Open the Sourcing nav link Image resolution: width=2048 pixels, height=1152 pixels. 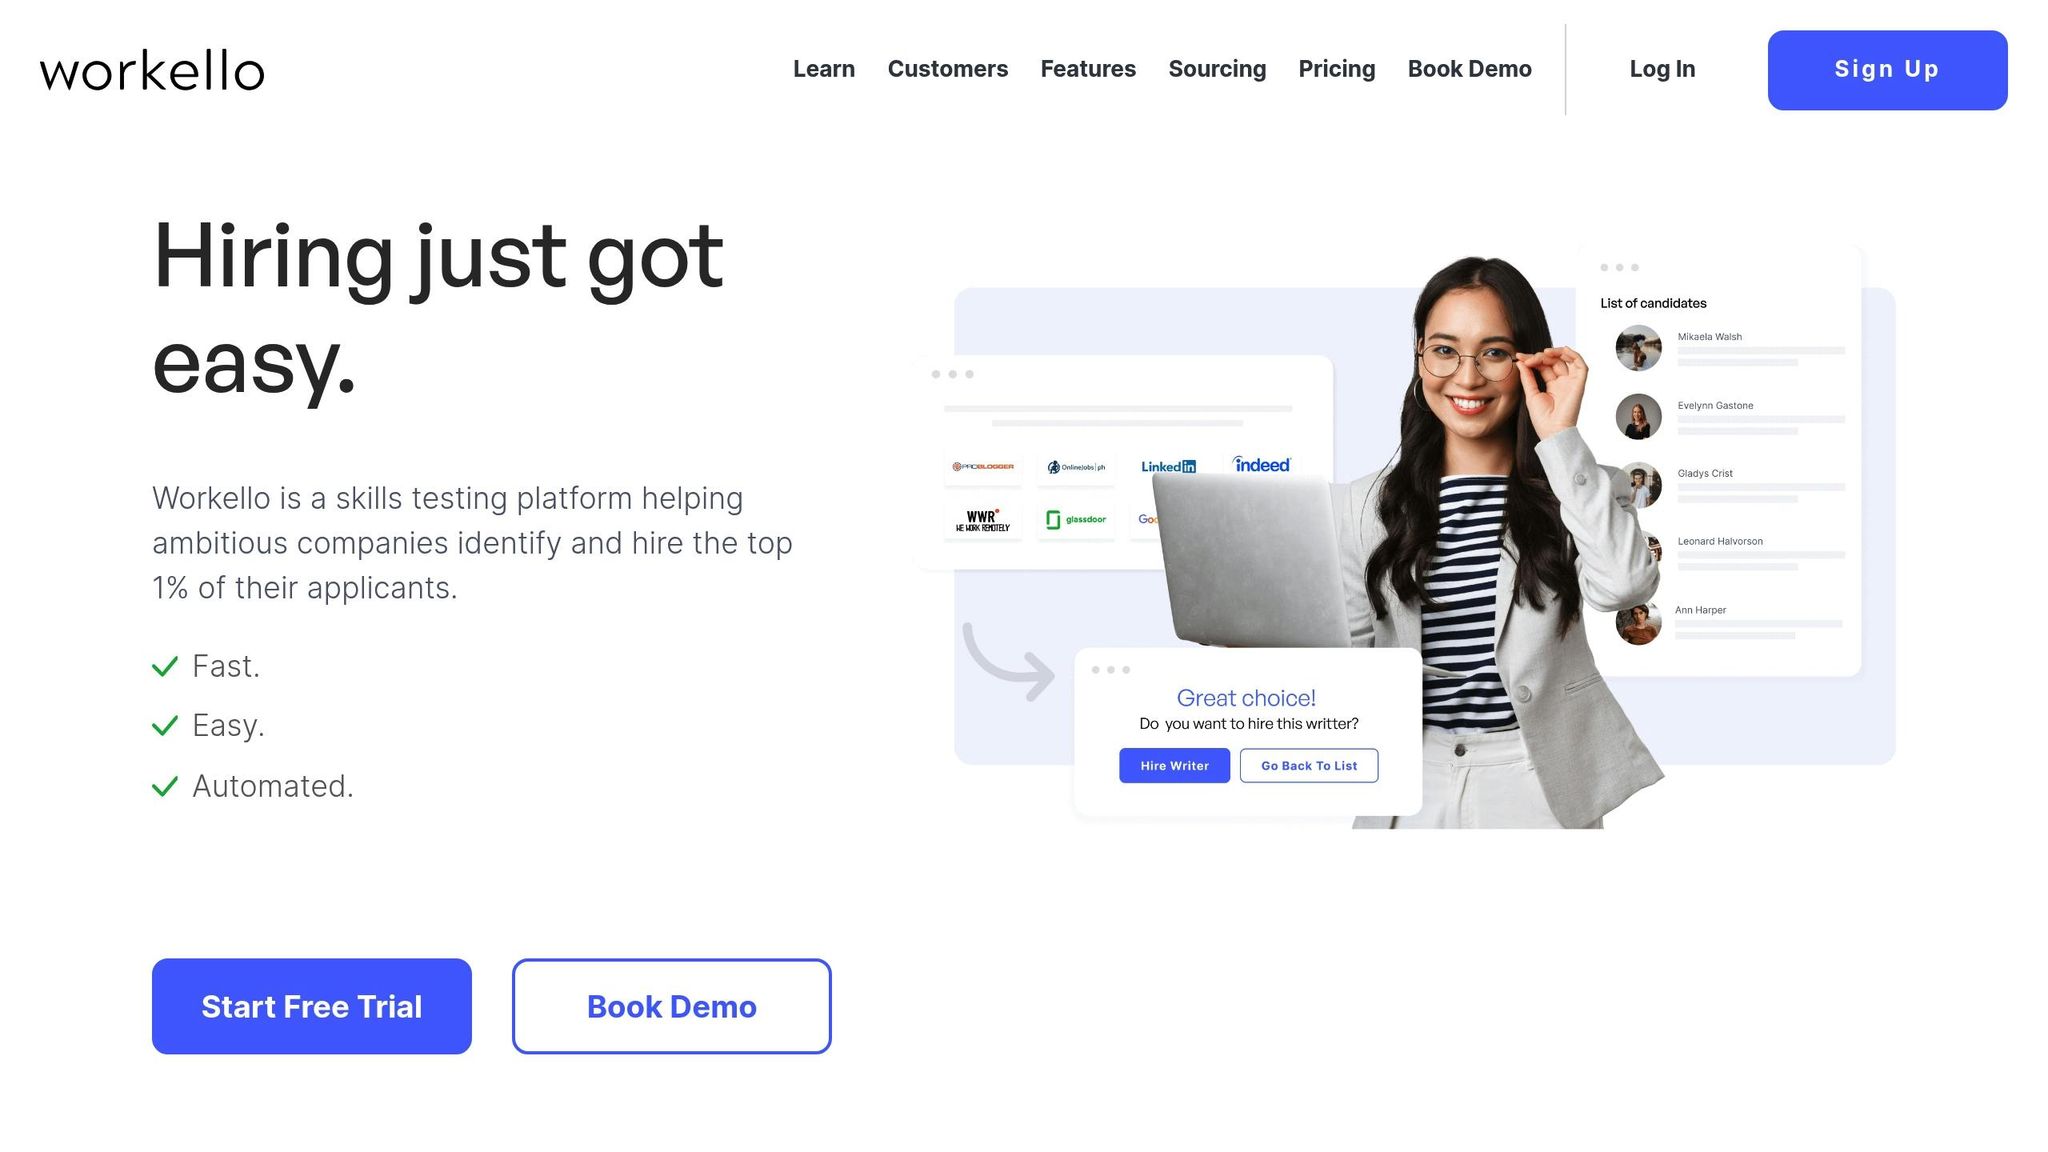[1217, 69]
